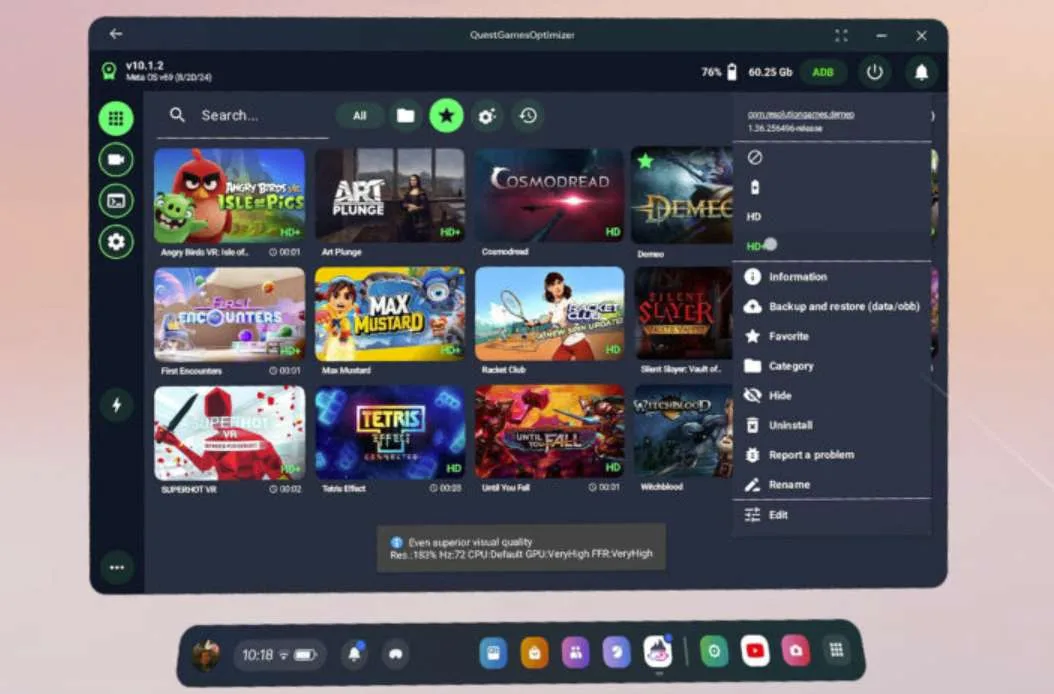This screenshot has height=694, width=1054.
Task: Select Uninstall in the context menu
Action: point(832,425)
